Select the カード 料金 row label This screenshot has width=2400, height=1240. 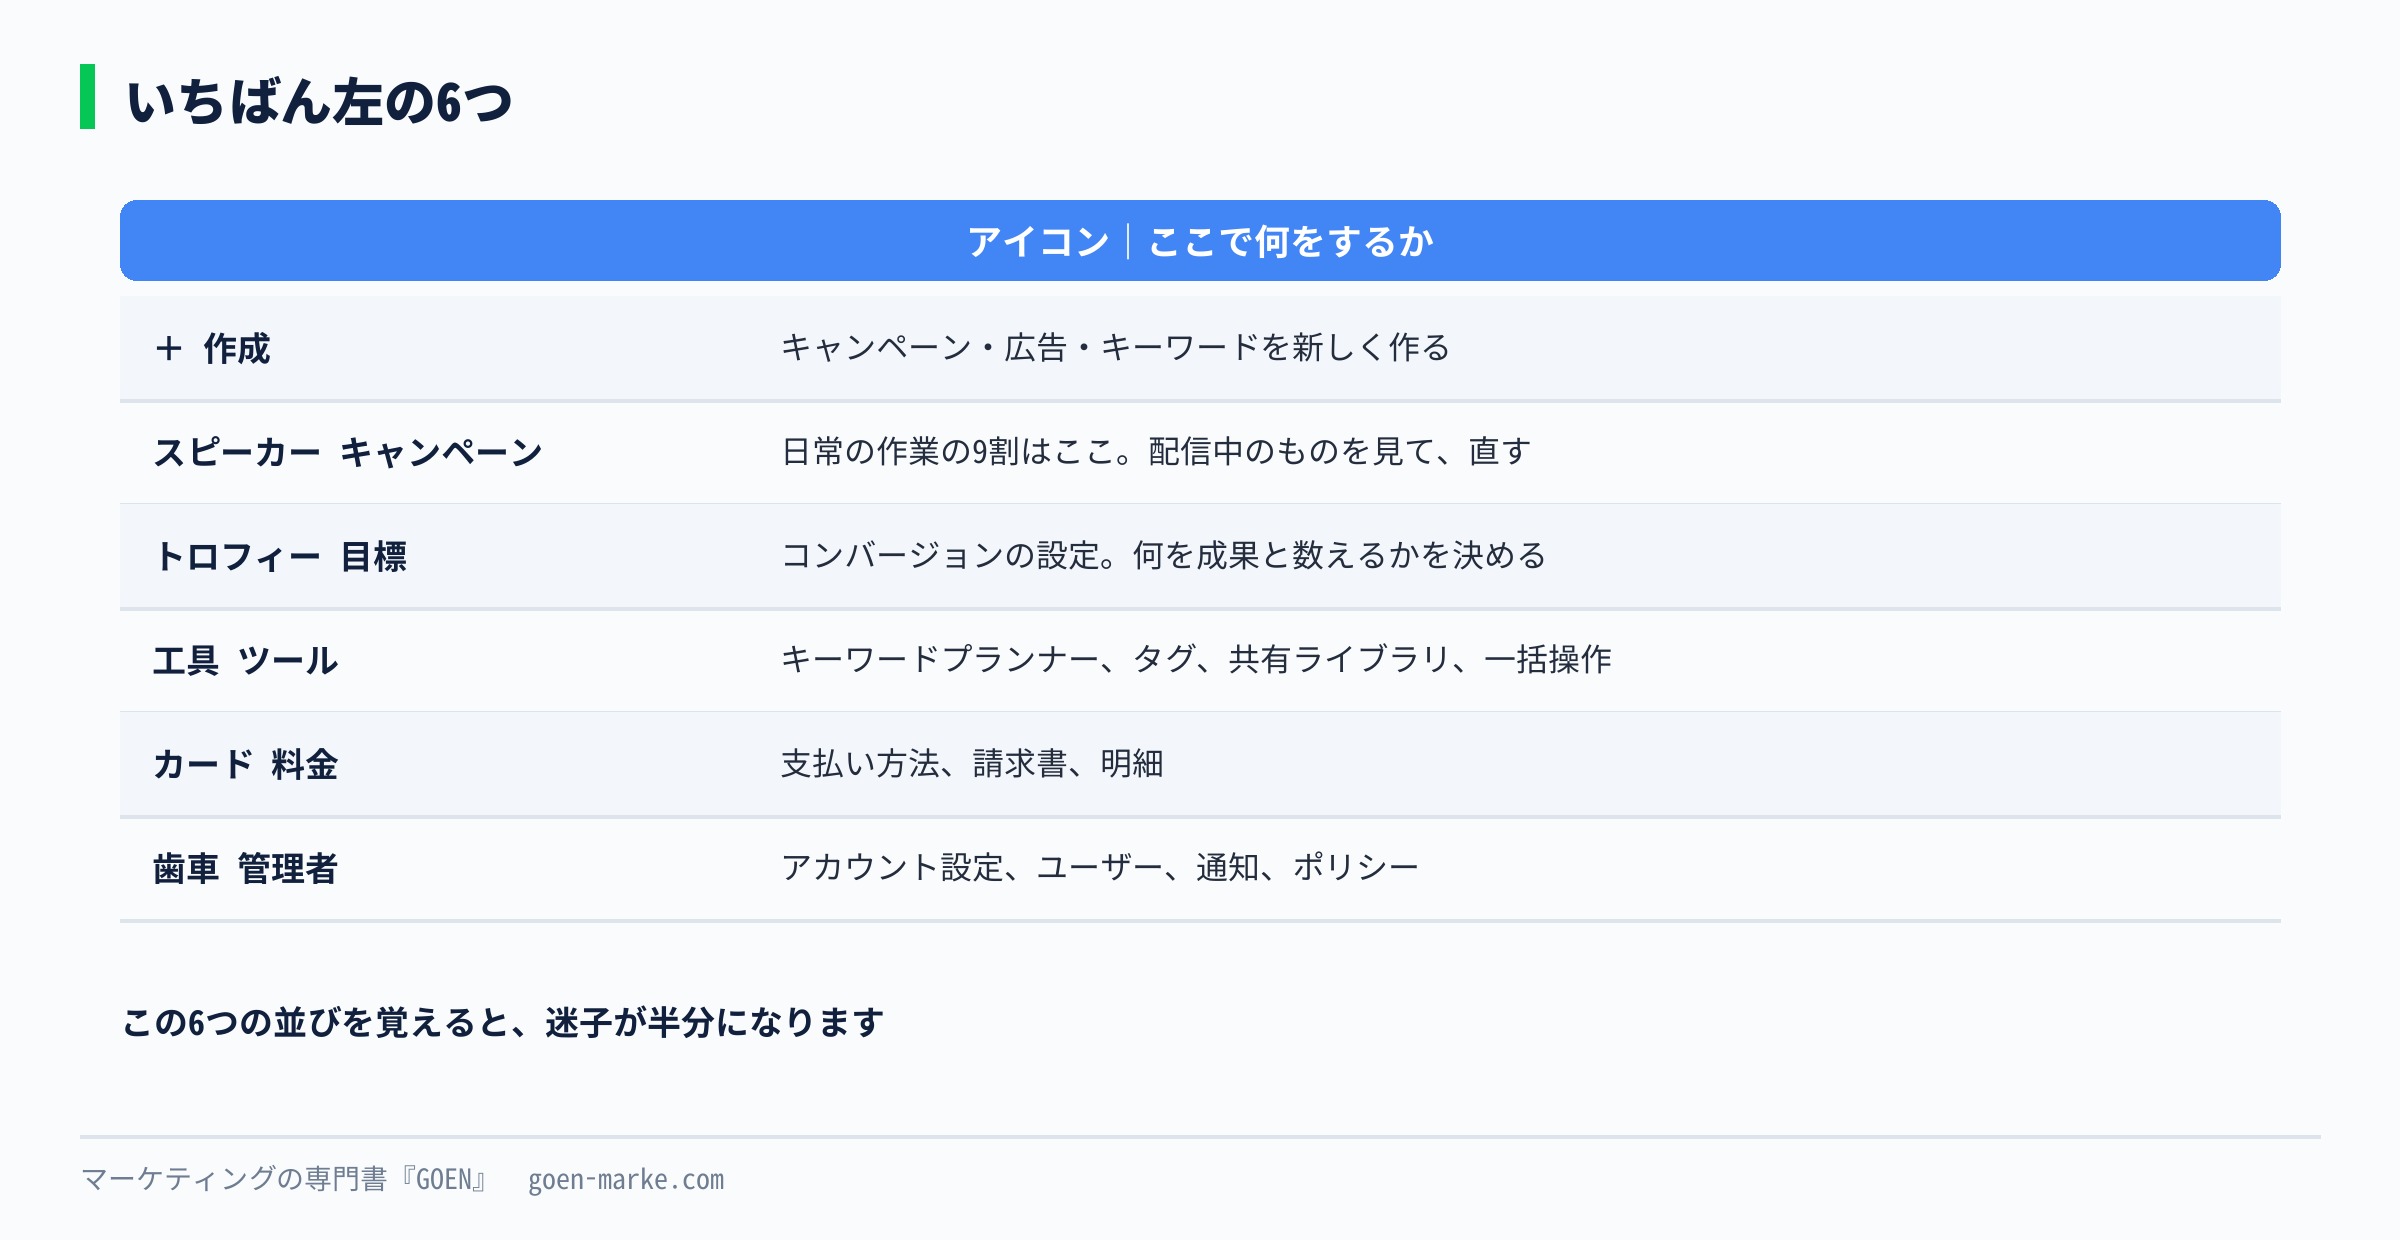pyautogui.click(x=246, y=765)
